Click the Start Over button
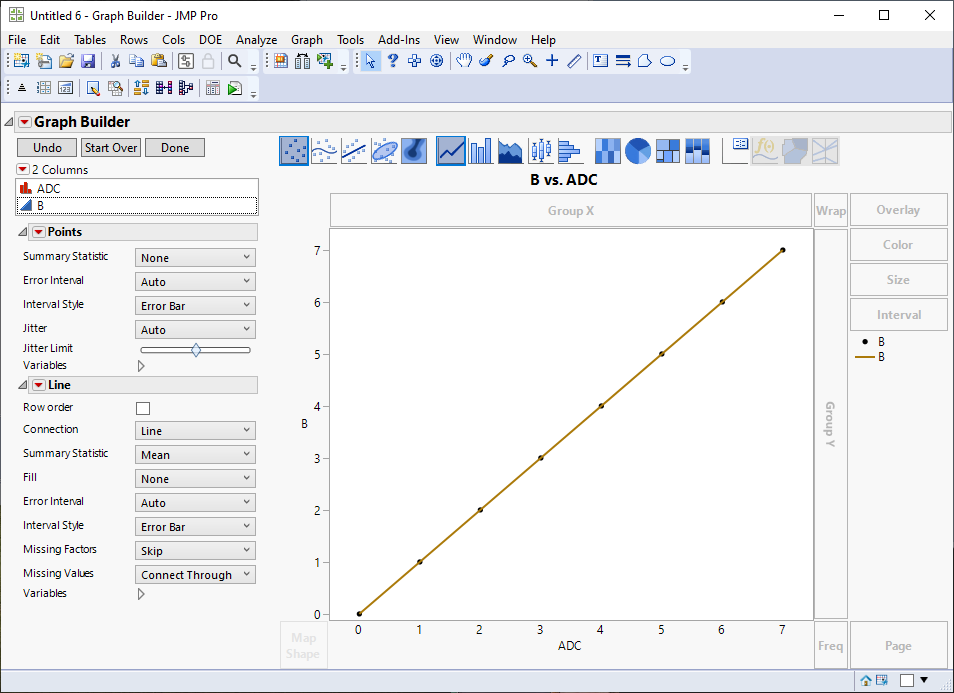The image size is (954, 693). (110, 147)
